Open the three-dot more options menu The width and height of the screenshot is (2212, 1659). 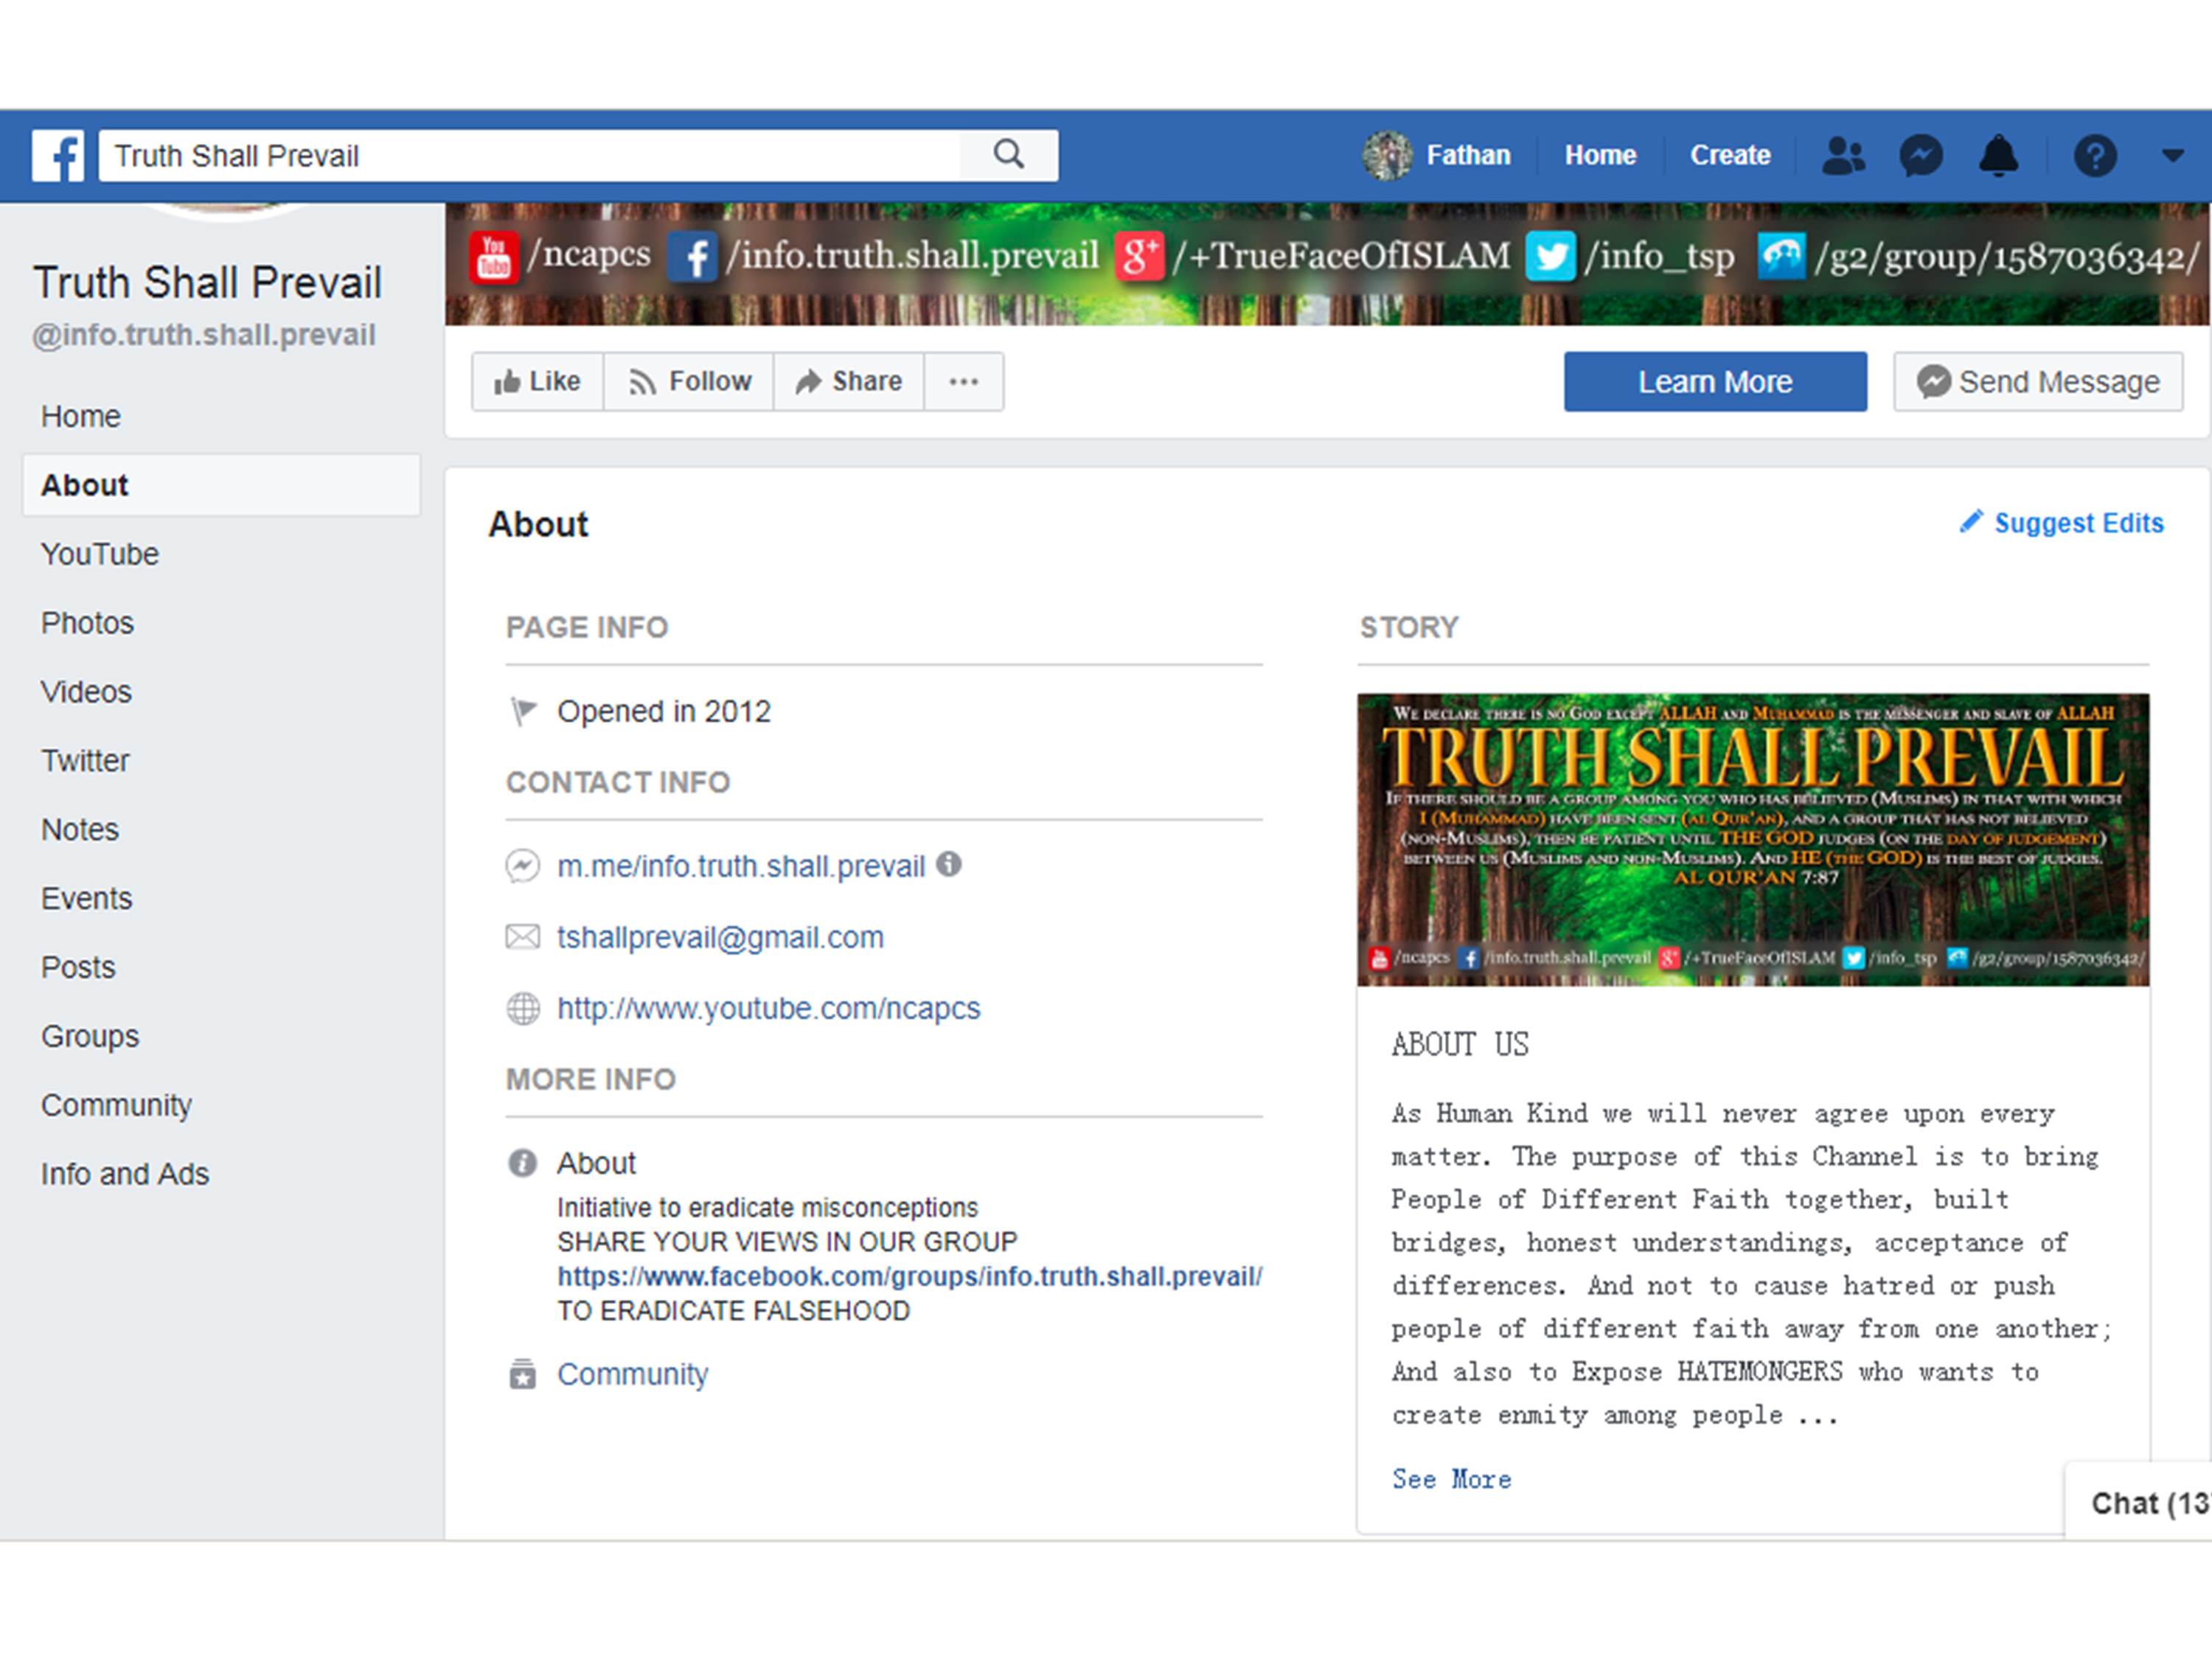963,381
